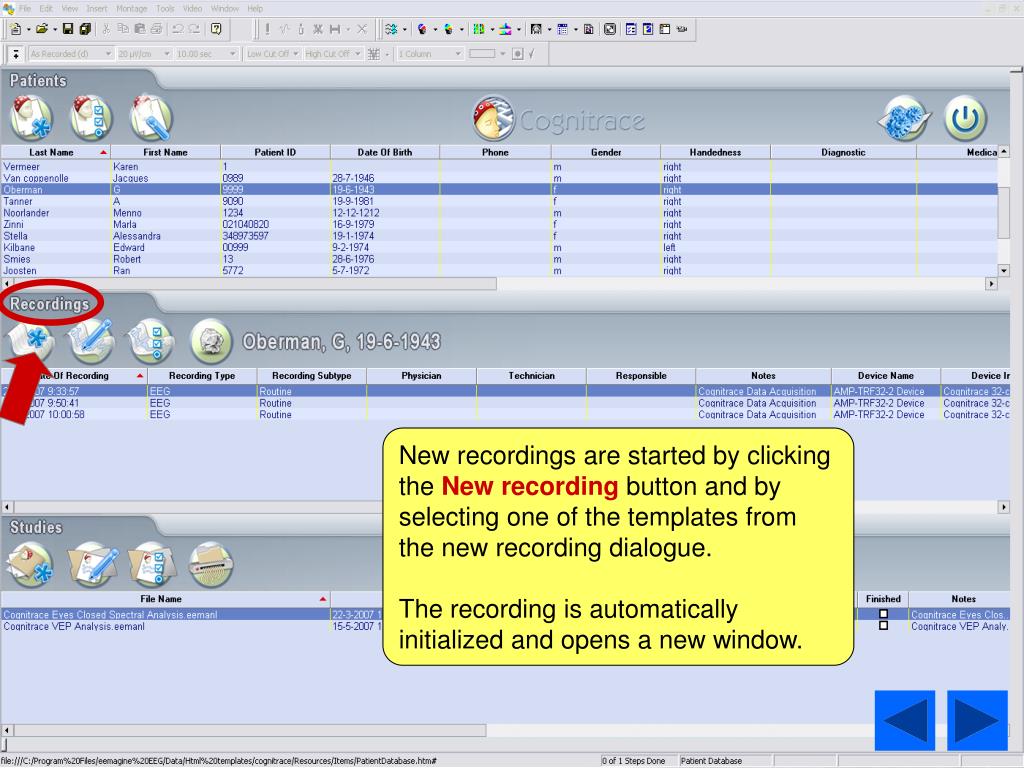Go to next slide with right arrow
The width and height of the screenshot is (1024, 768).
(x=977, y=720)
